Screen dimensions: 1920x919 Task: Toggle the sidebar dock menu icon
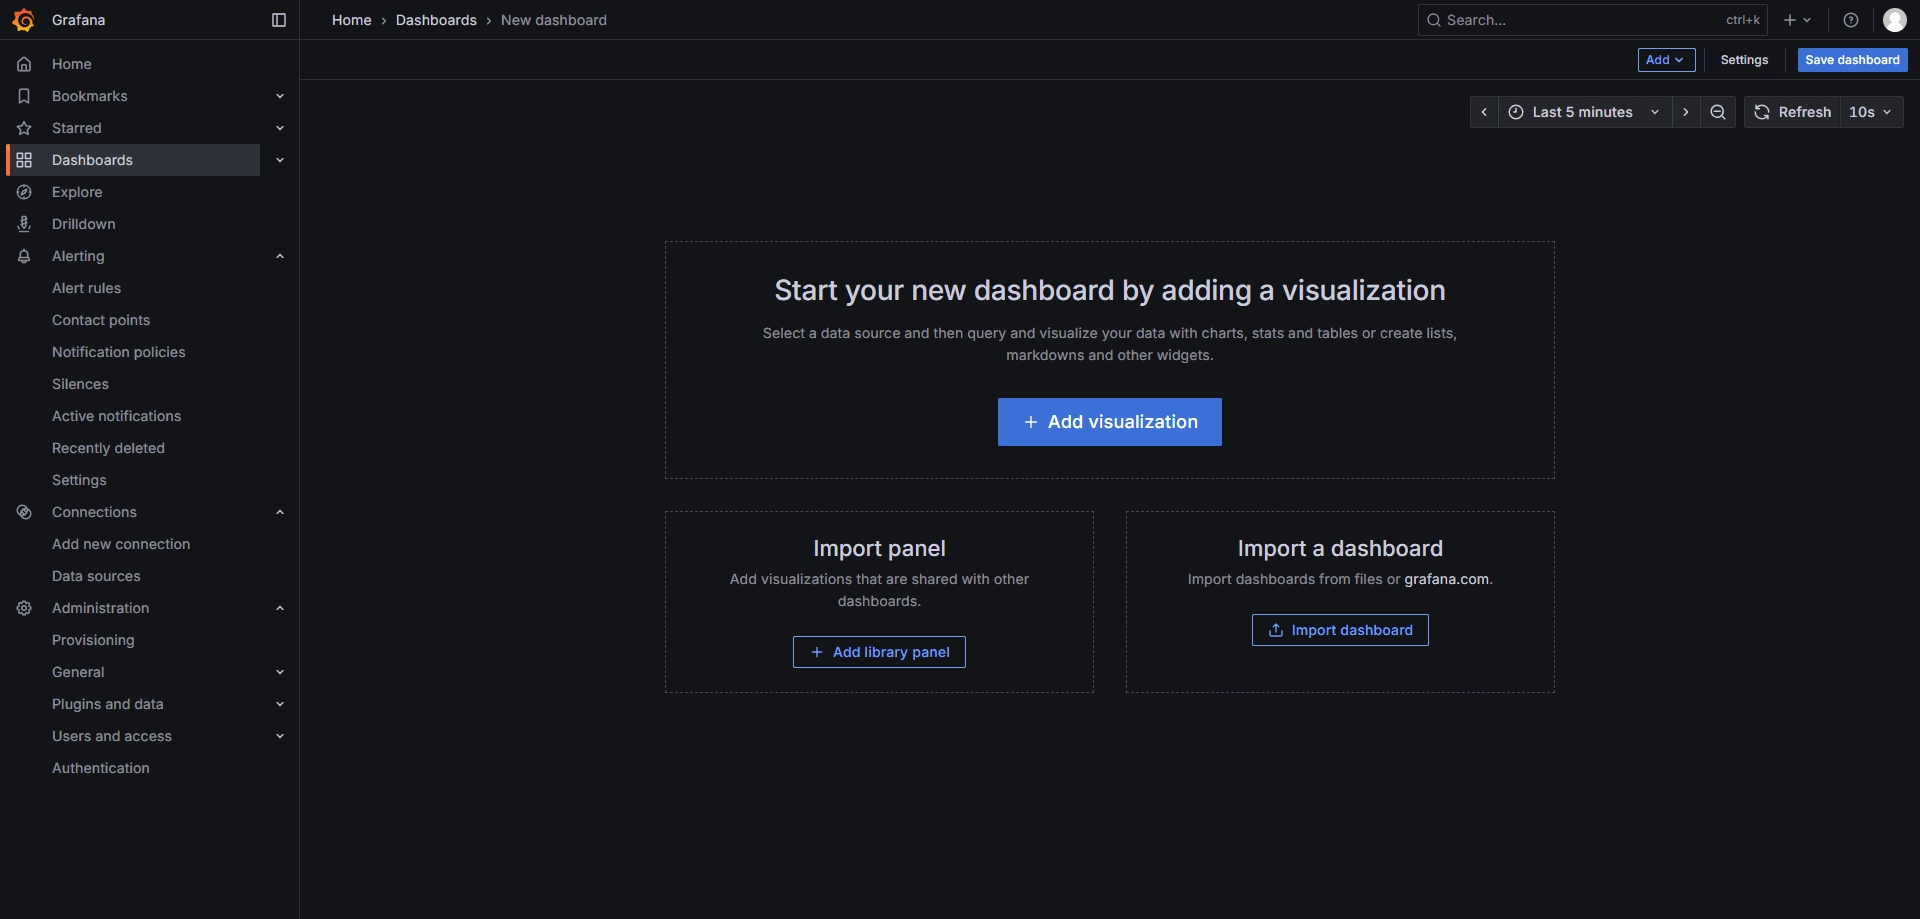coord(279,20)
